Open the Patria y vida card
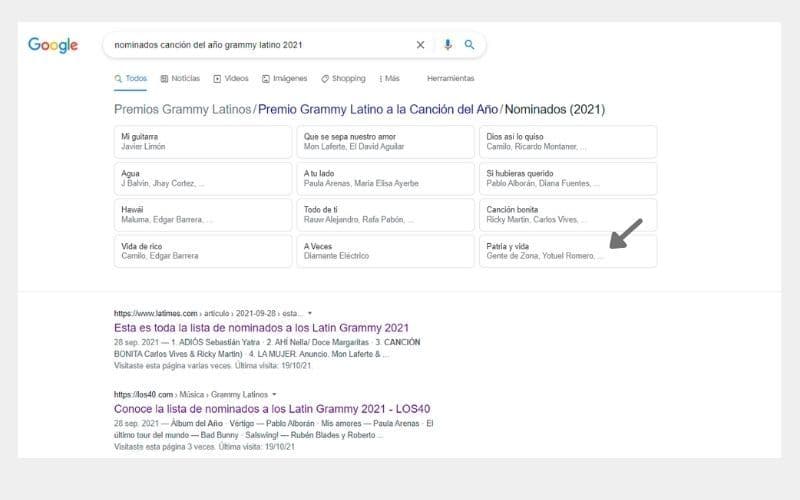This screenshot has height=500, width=800. [x=568, y=251]
